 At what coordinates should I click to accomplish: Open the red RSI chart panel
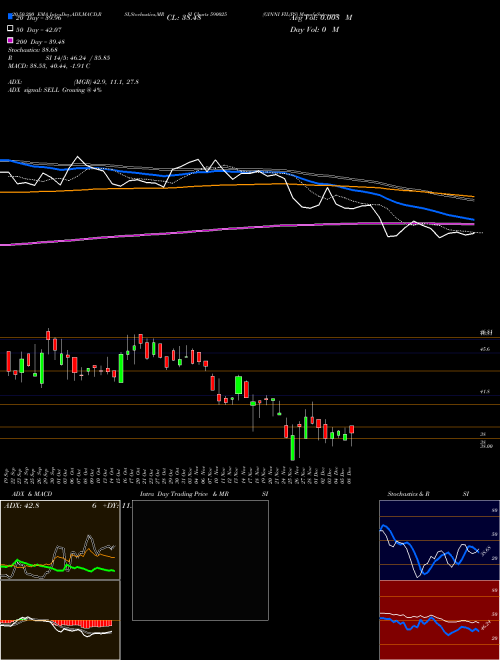pos(439,620)
